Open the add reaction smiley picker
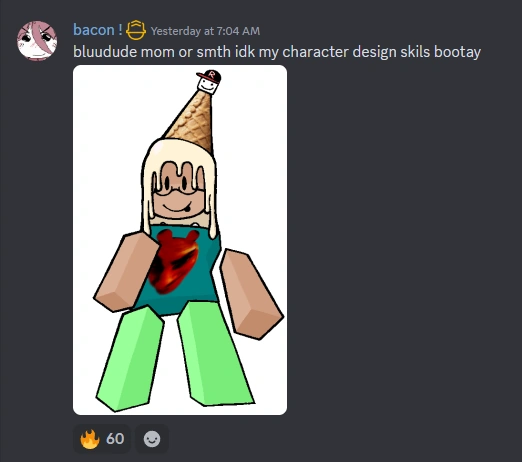 click(x=152, y=439)
